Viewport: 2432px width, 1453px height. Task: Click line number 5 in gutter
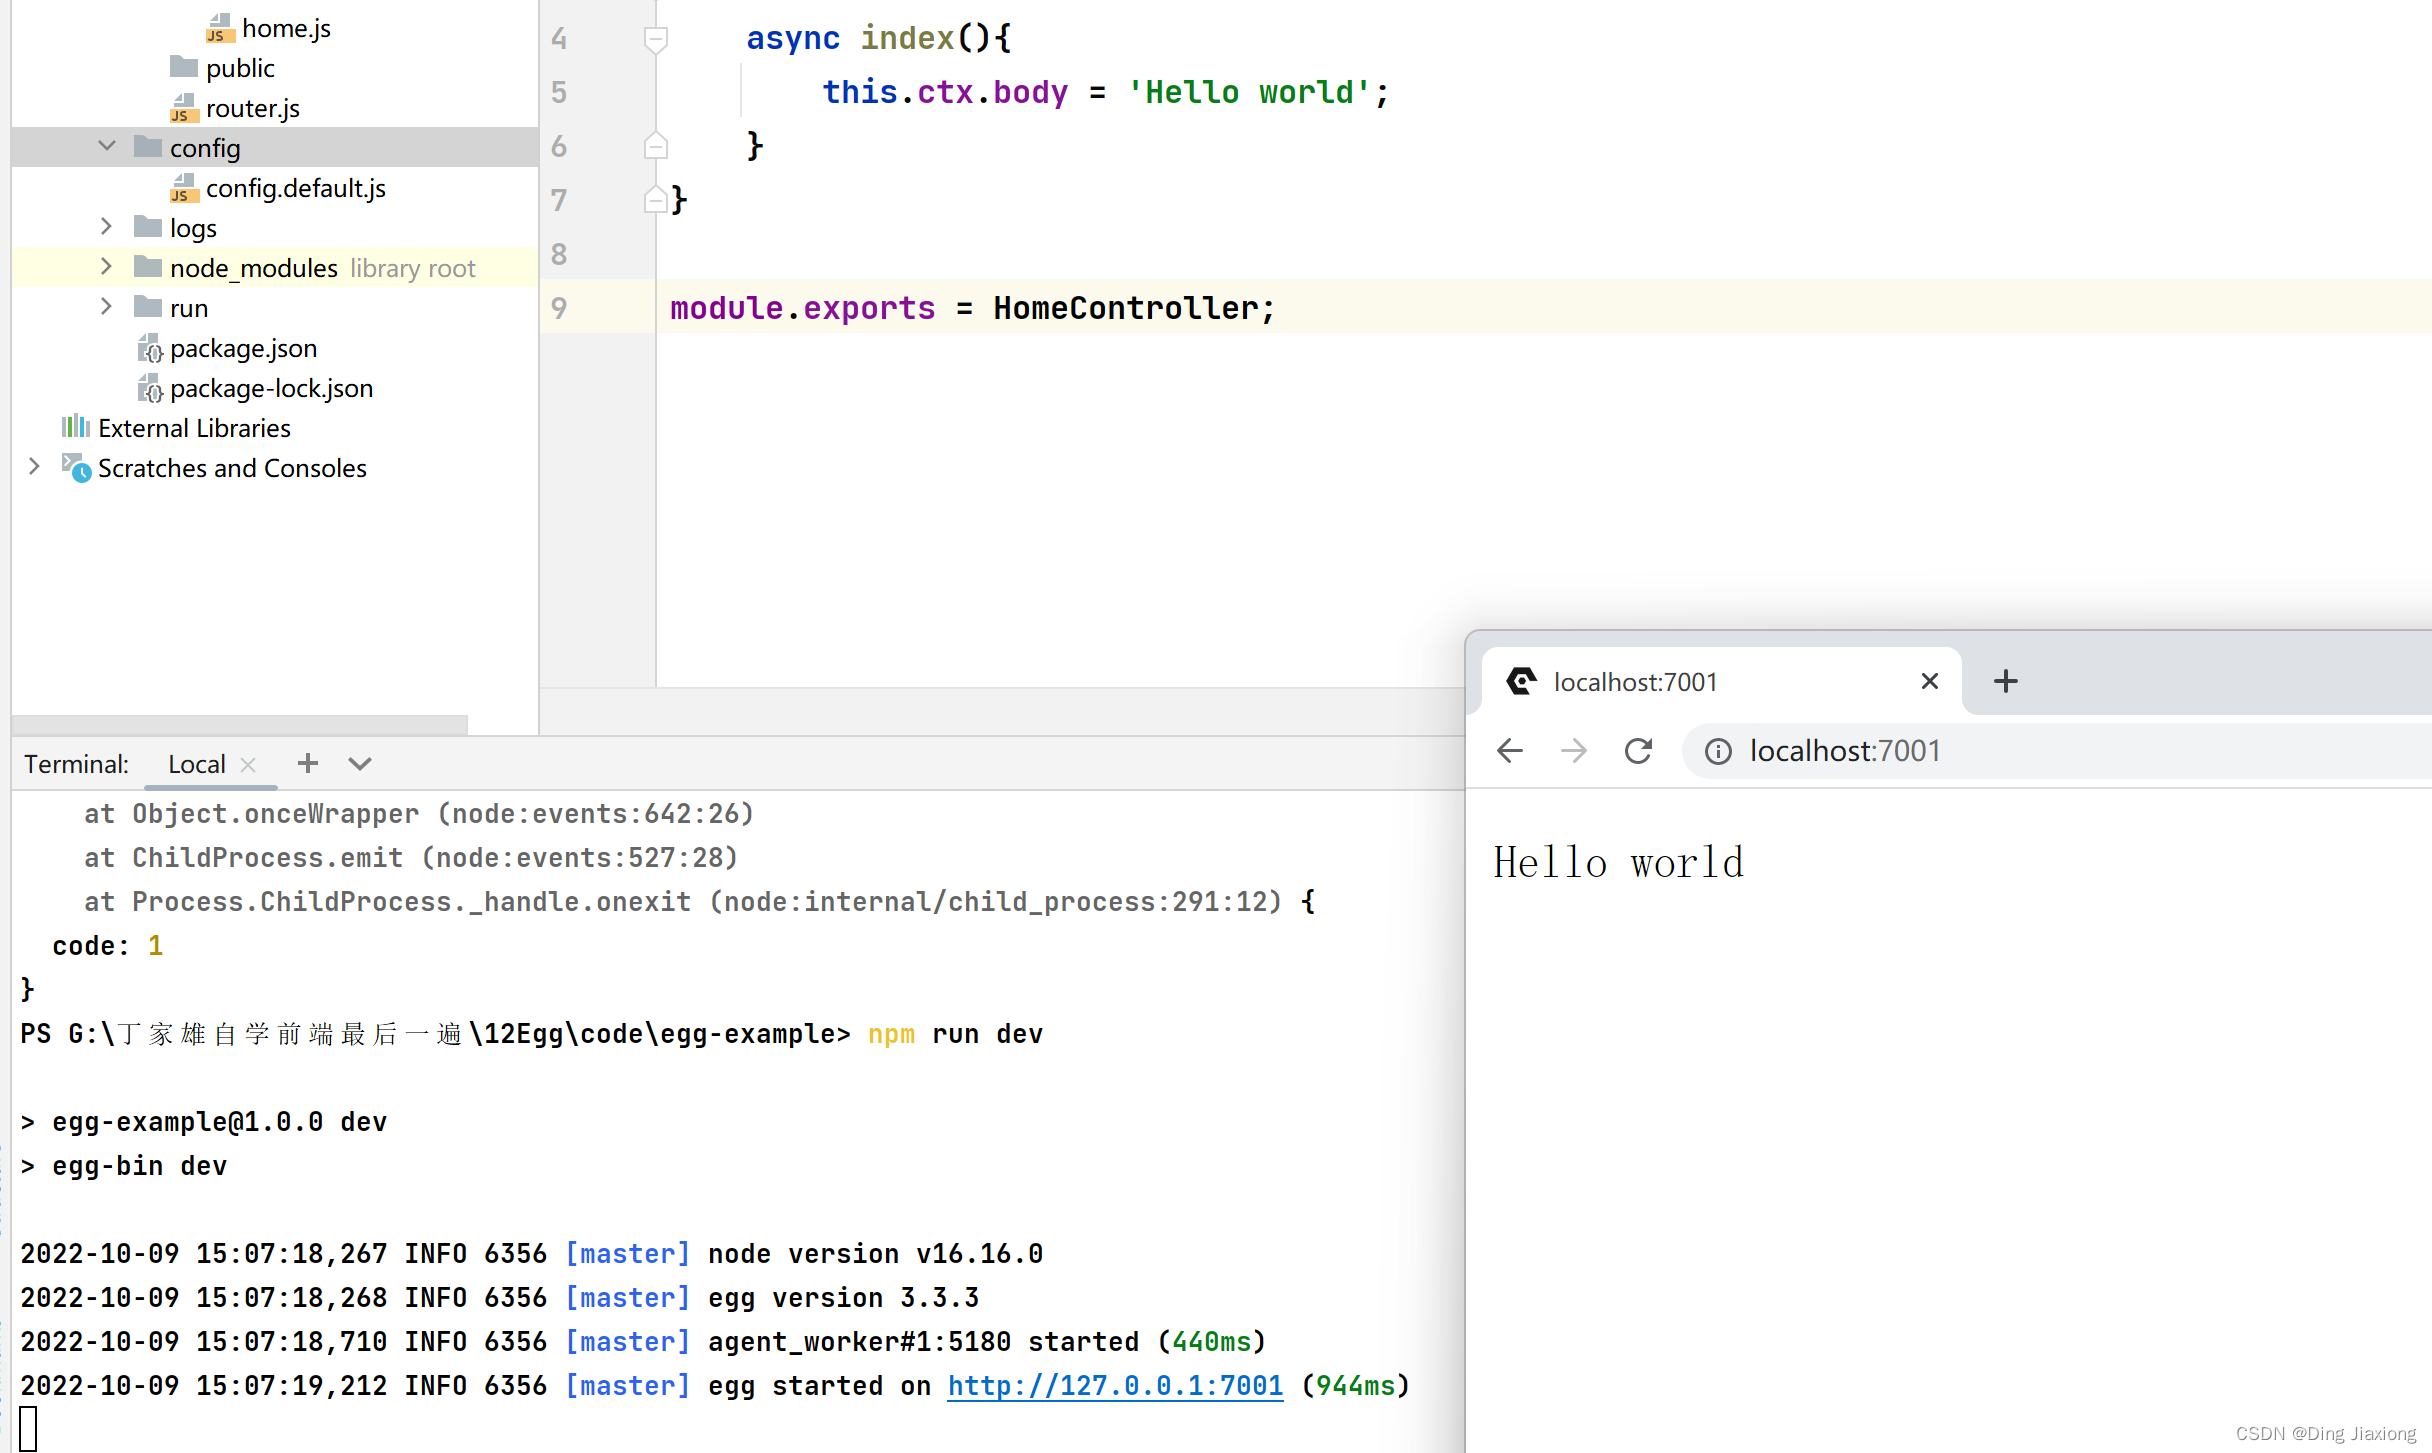tap(559, 92)
